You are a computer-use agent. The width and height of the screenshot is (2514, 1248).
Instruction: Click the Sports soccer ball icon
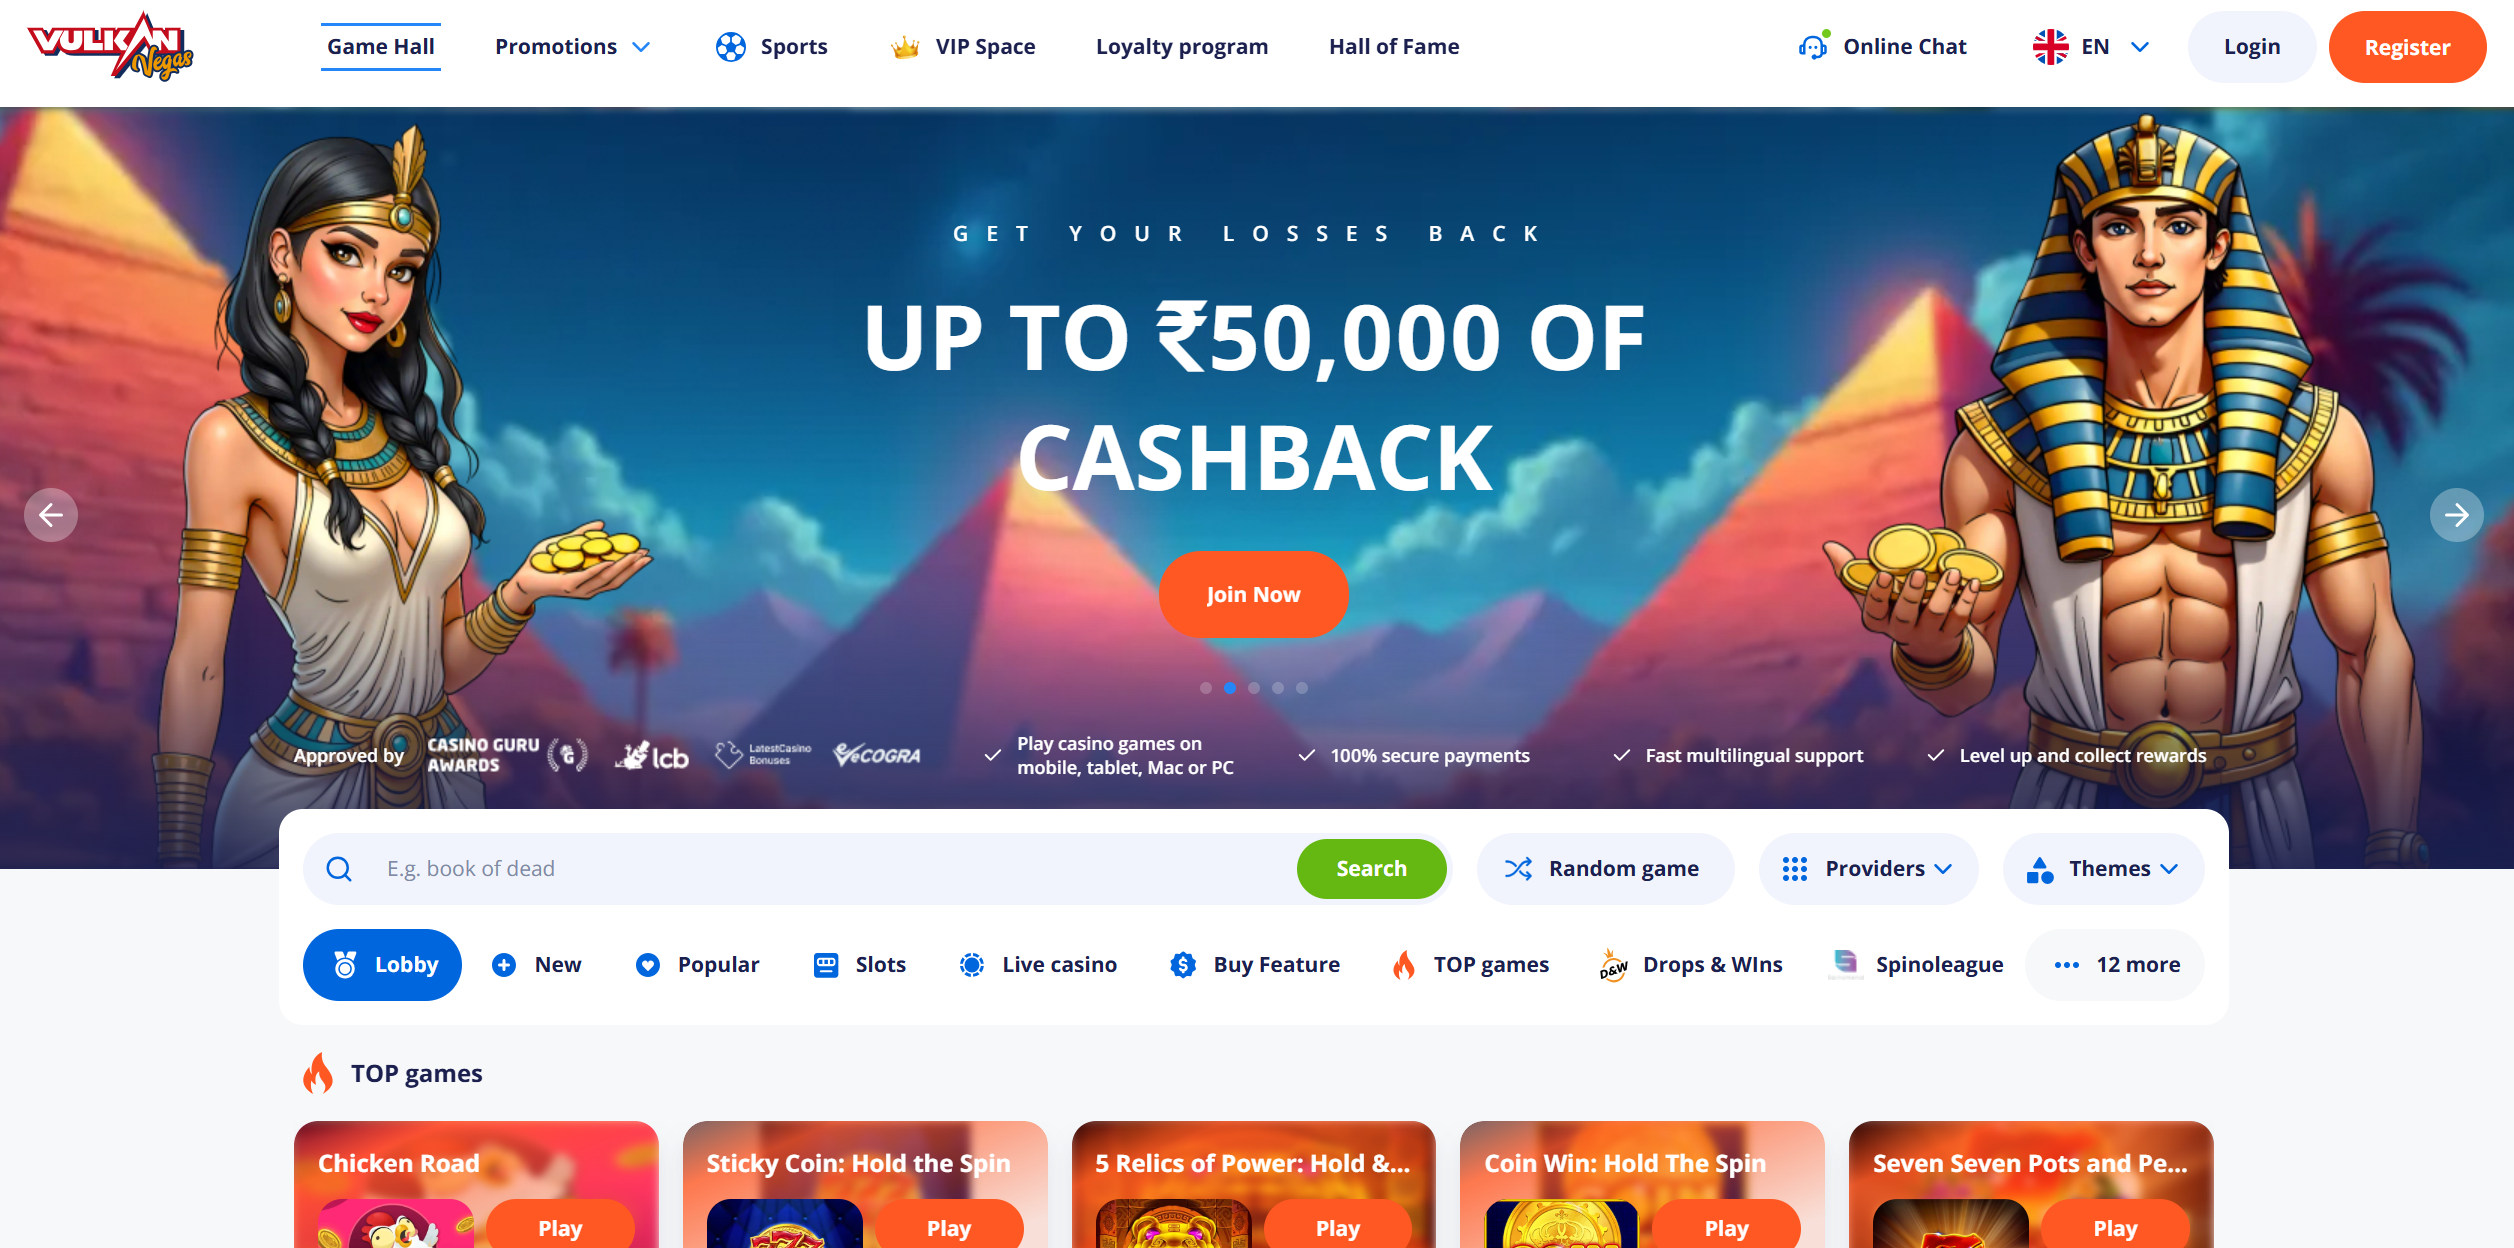[731, 47]
